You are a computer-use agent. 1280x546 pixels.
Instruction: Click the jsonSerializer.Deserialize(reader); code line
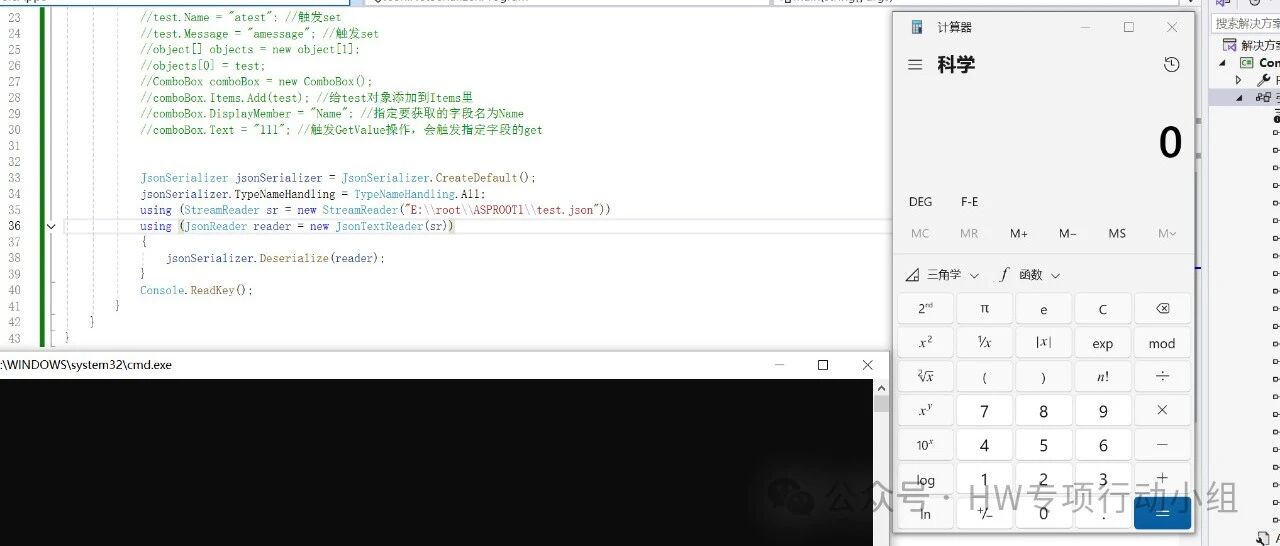(275, 258)
